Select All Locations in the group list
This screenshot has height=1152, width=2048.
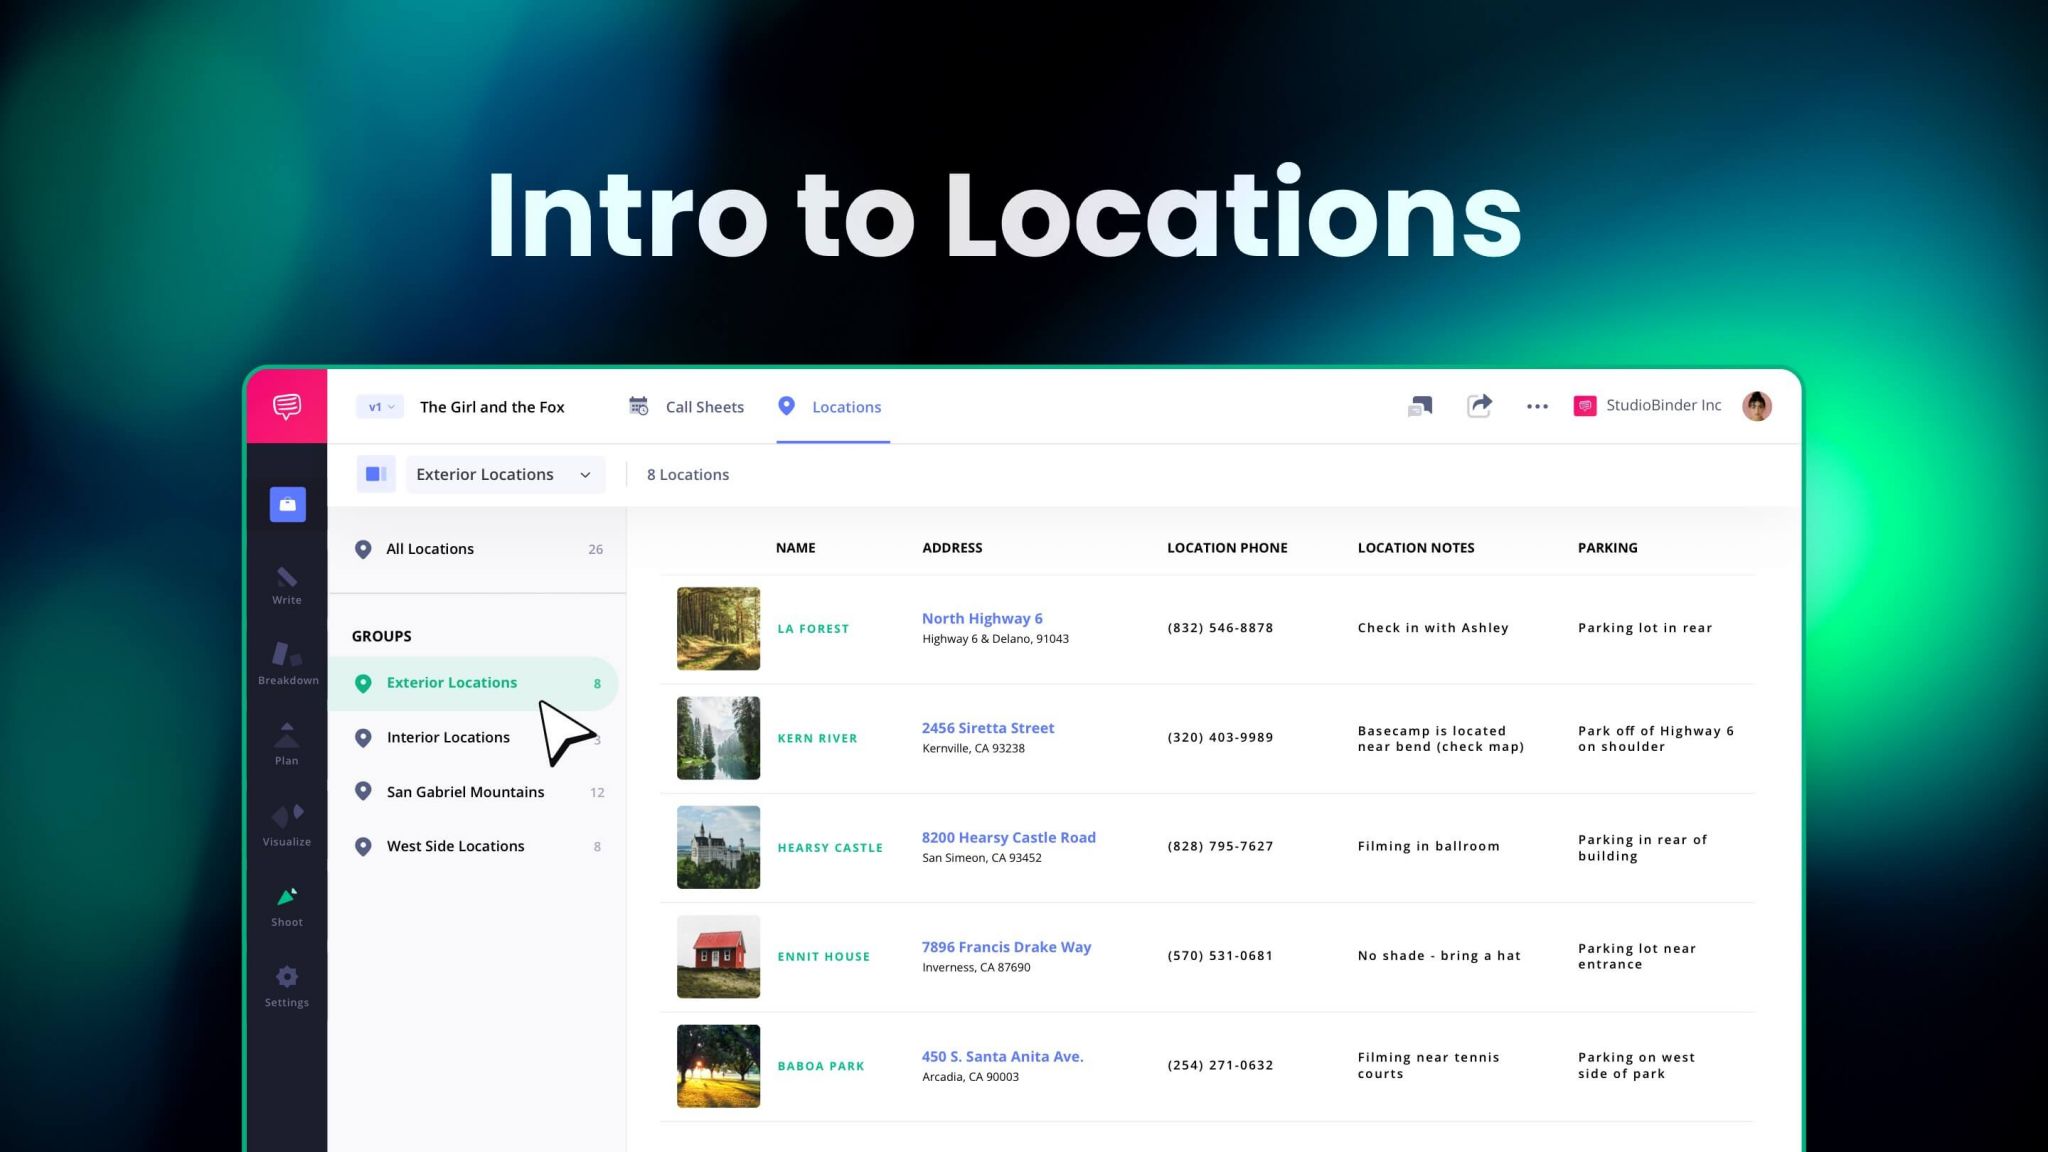pyautogui.click(x=430, y=548)
